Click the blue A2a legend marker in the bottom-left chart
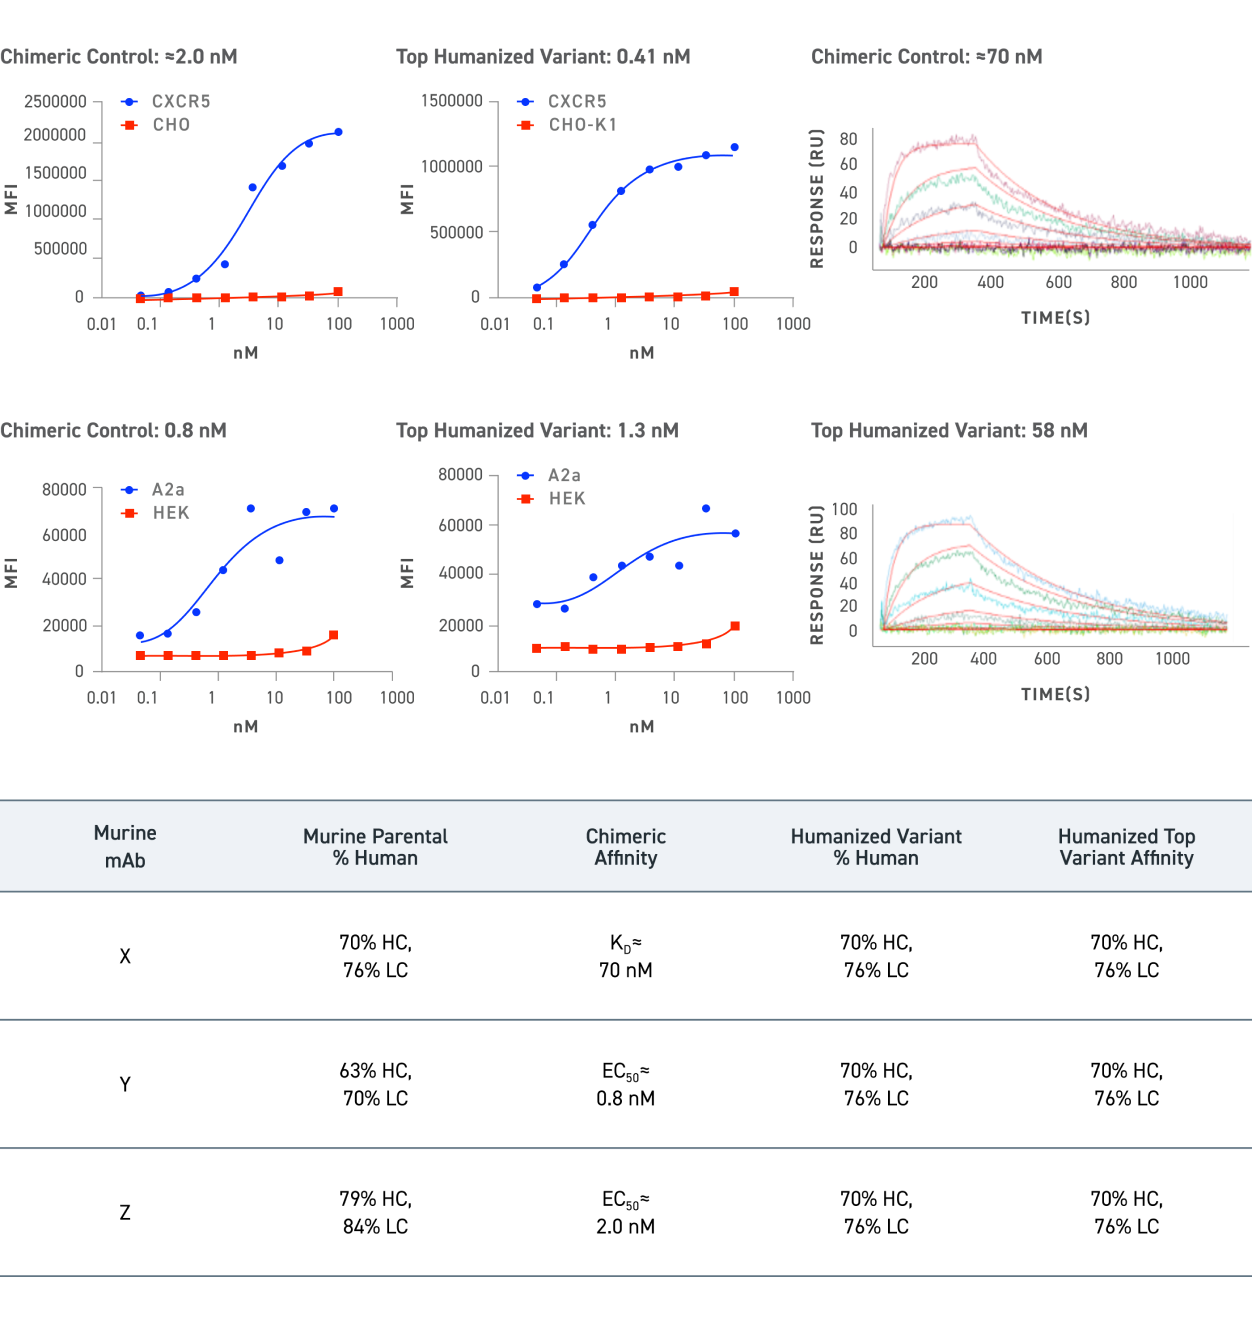 (130, 490)
